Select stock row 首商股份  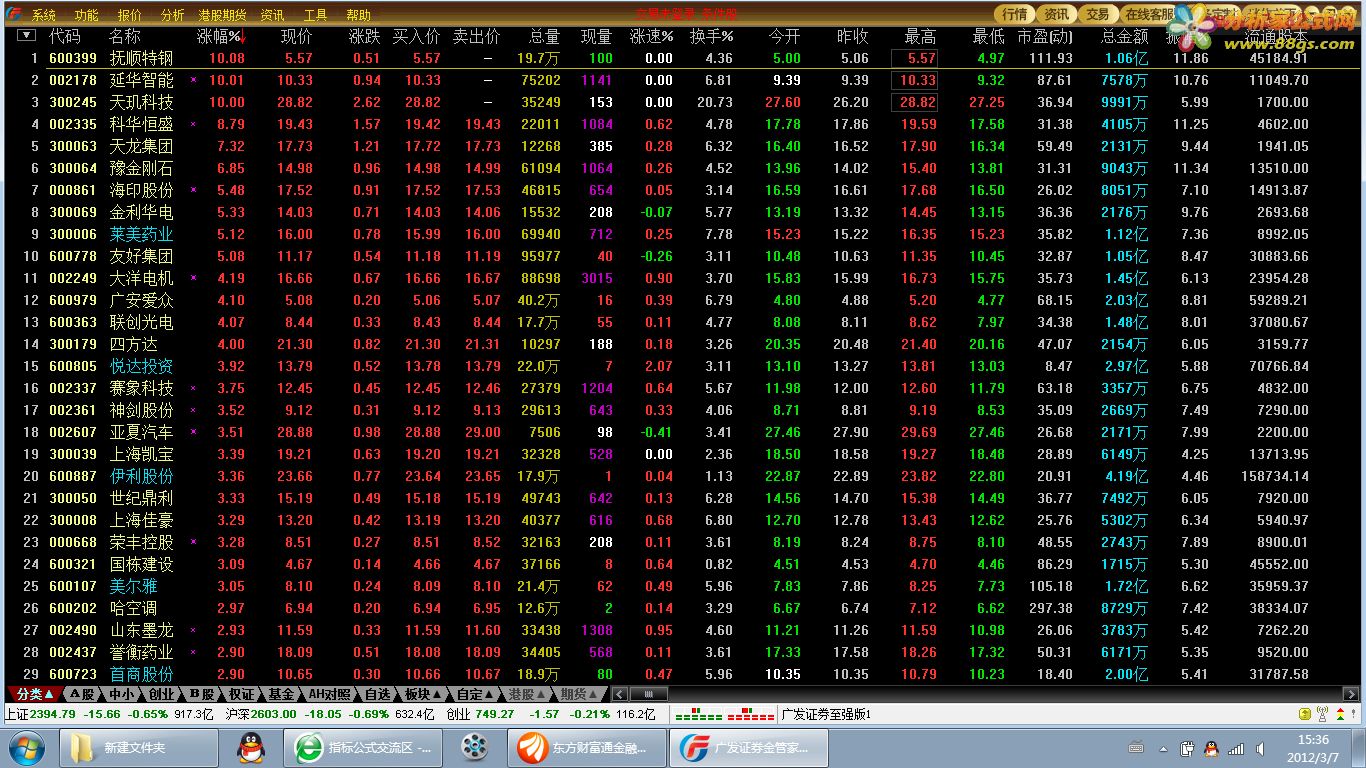click(683, 674)
